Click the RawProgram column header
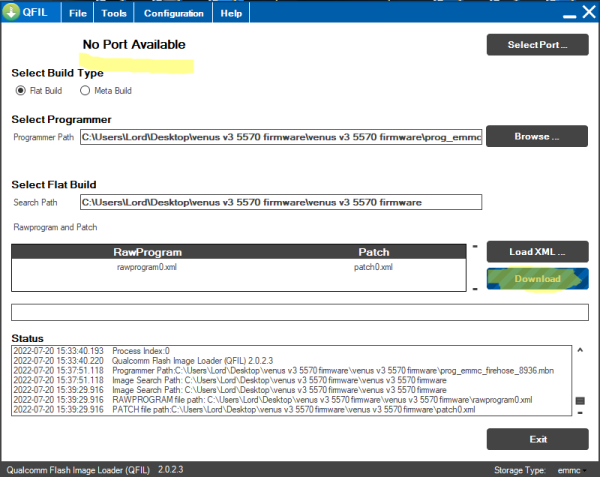This screenshot has width=600, height=477. (x=148, y=252)
